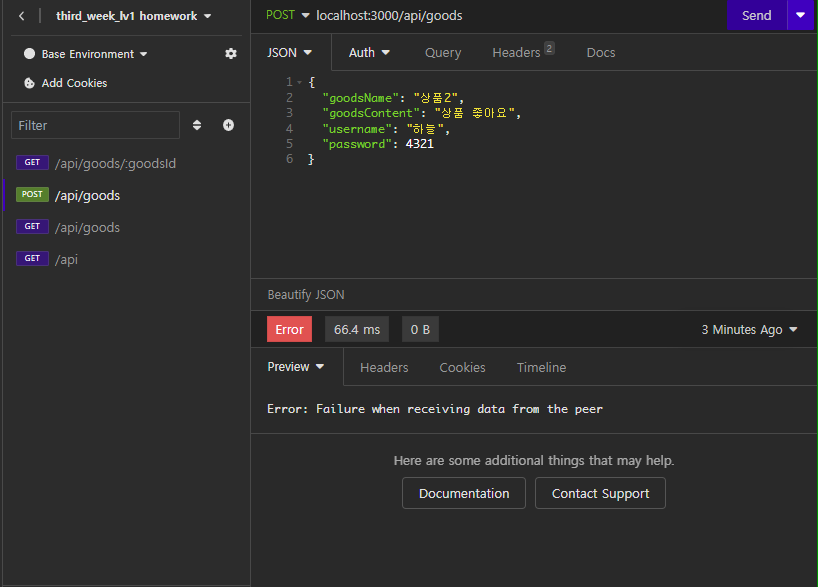818x587 pixels.
Task: Click the Headers count badge 2
Action: pos(549,48)
